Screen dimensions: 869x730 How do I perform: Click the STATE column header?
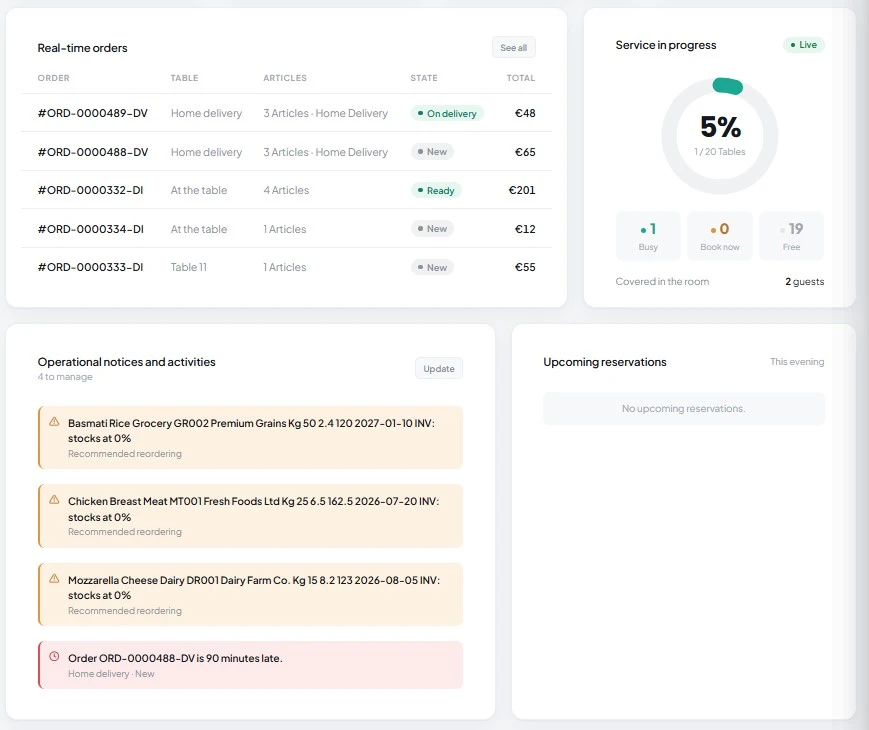coord(424,78)
